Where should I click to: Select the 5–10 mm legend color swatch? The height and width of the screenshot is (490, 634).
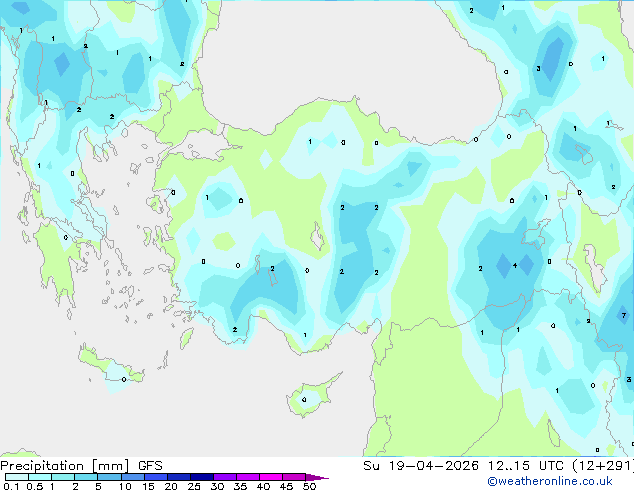tap(109, 477)
